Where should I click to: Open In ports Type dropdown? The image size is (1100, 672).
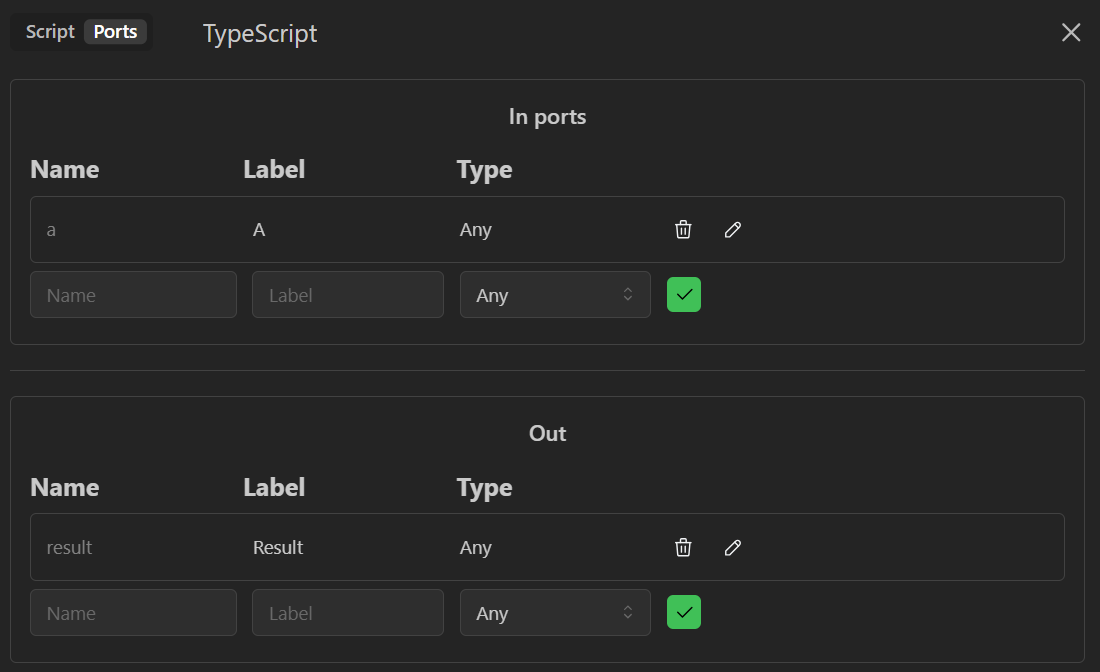[x=555, y=295]
